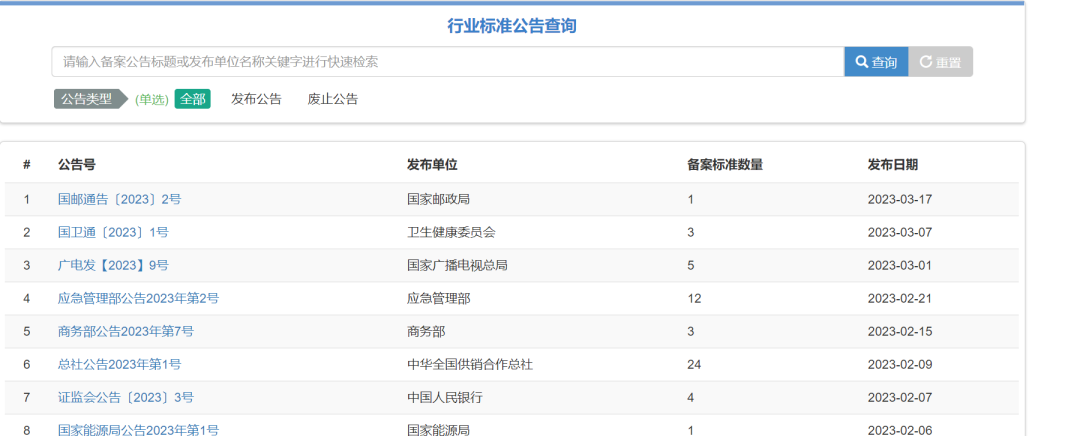This screenshot has width=1080, height=436.
Task: Open 国家能源局公告2023年第1号 link
Action: [138, 430]
